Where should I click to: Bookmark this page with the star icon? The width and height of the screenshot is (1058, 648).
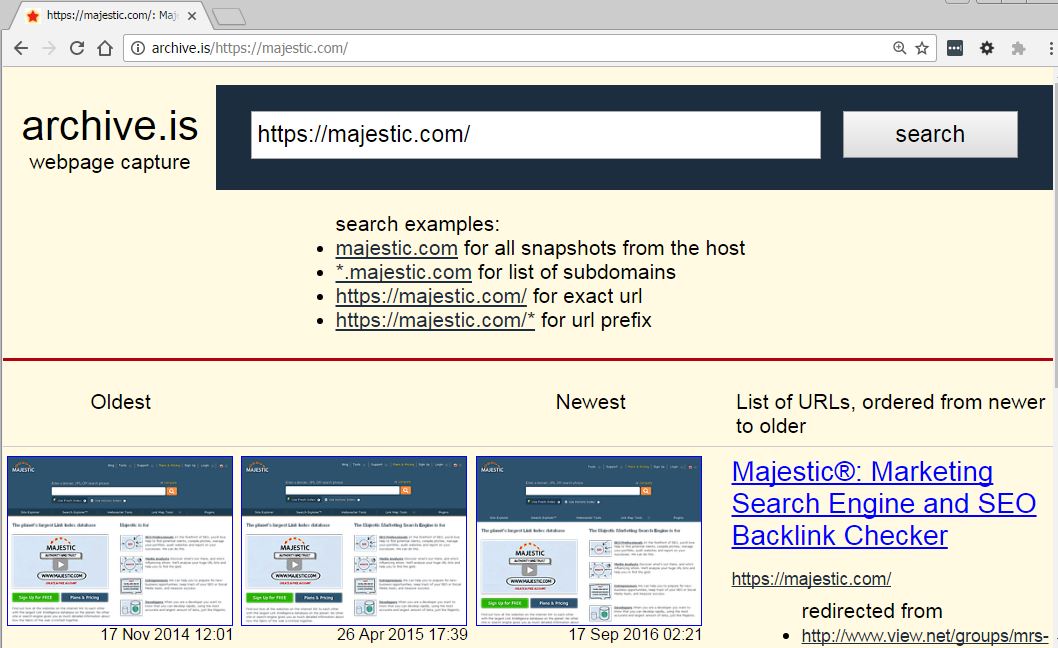tap(922, 48)
